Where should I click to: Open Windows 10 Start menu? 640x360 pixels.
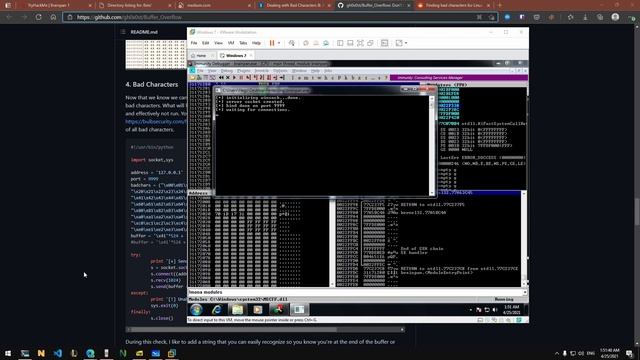[8, 353]
